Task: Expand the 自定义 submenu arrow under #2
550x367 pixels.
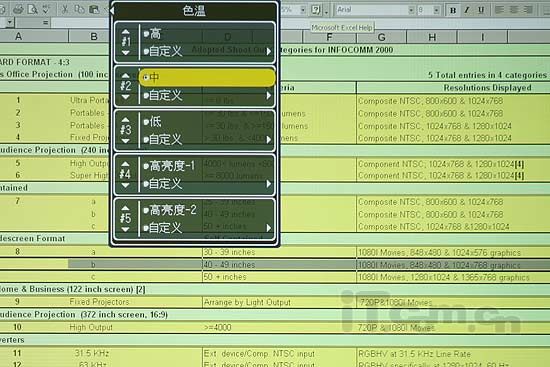Action: pos(269,95)
